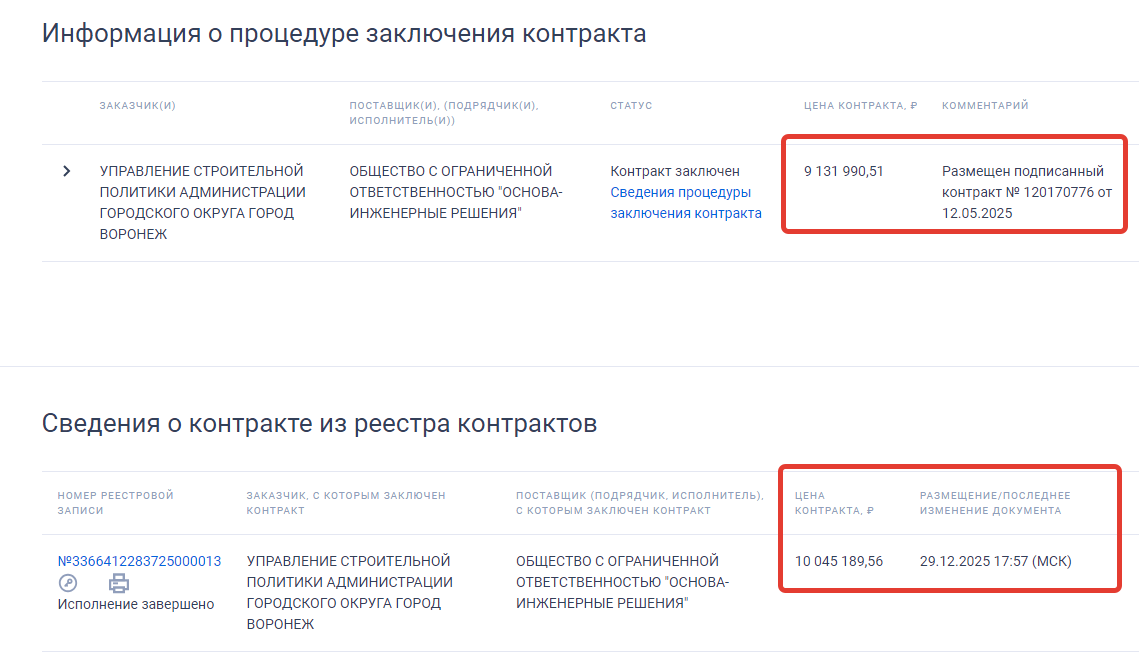
Task: Select registry contract price 10 045 189,56
Action: [x=838, y=561]
